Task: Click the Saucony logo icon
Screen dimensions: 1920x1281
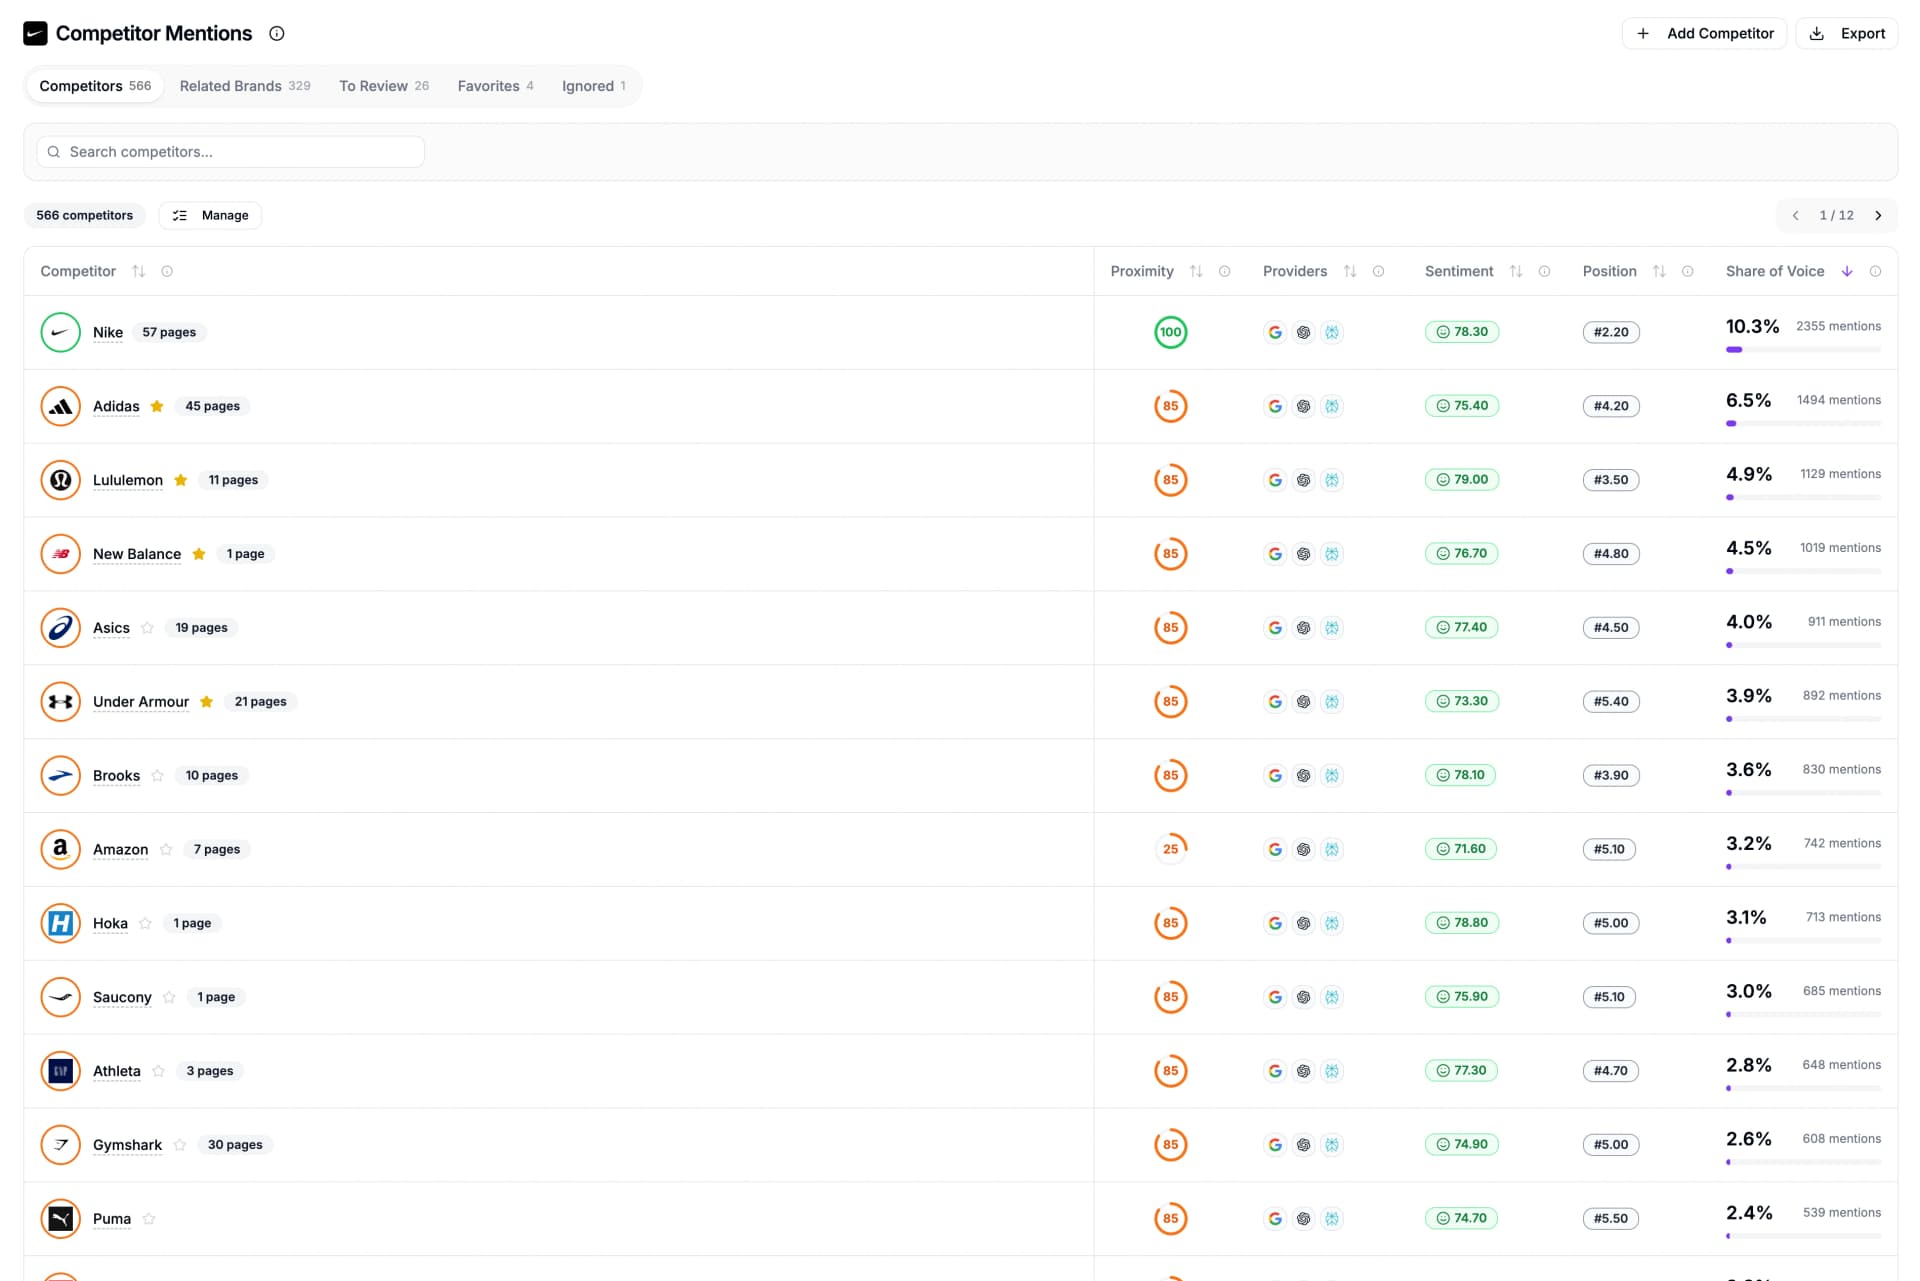Action: tap(60, 997)
